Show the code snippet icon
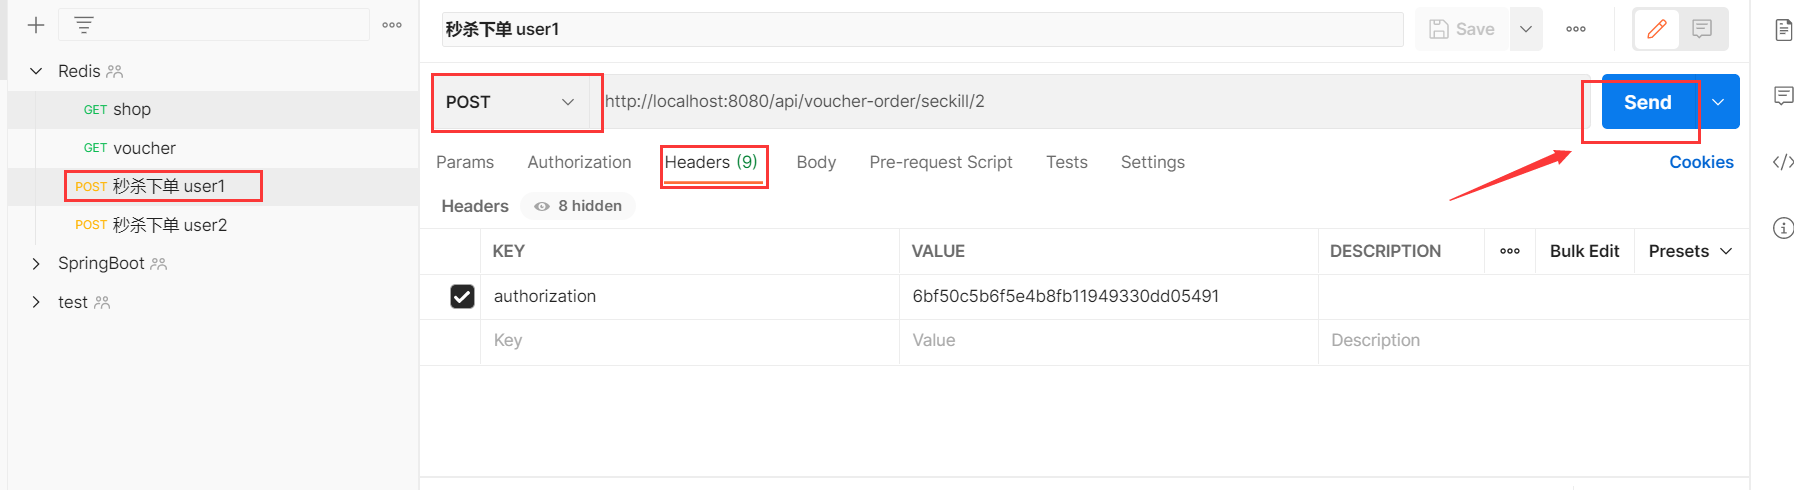Image resolution: width=1794 pixels, height=490 pixels. click(x=1783, y=162)
